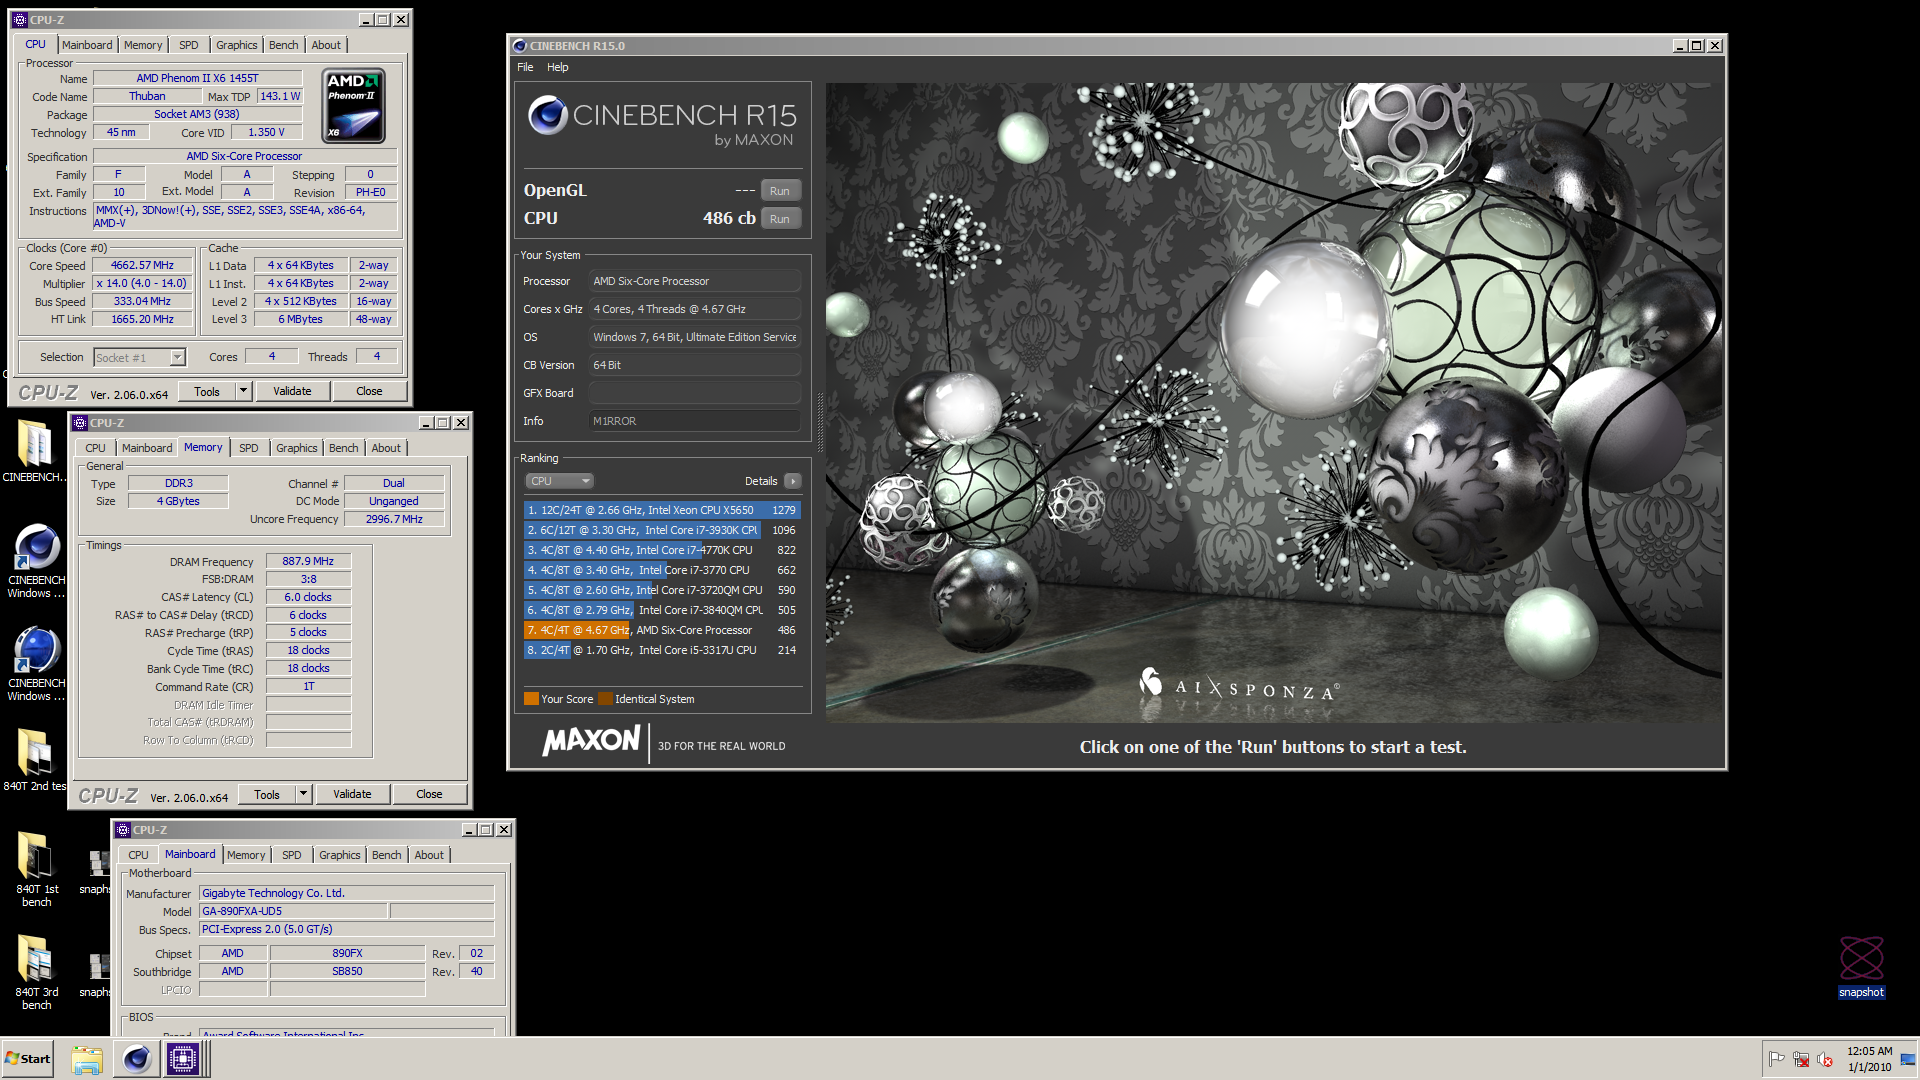Click Close in CPU-Z Memory window
Image resolution: width=1920 pixels, height=1080 pixels.
[429, 794]
